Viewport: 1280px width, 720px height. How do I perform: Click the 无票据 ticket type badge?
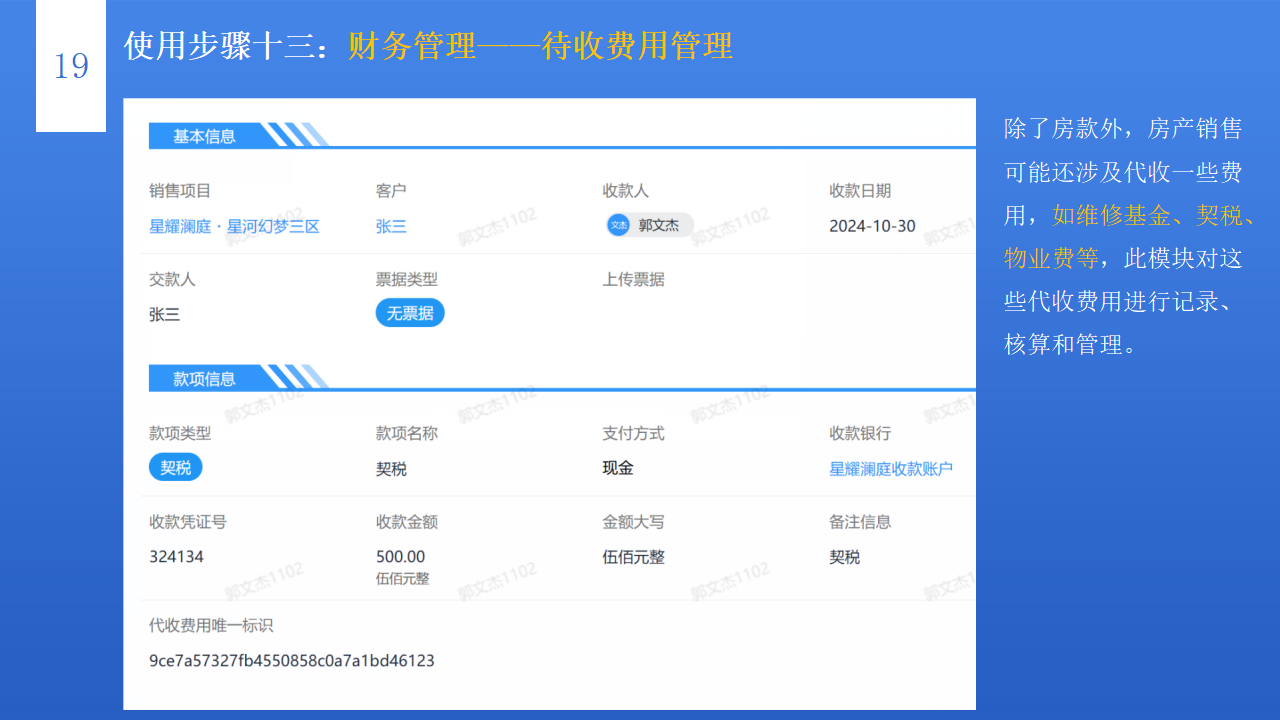coord(409,312)
